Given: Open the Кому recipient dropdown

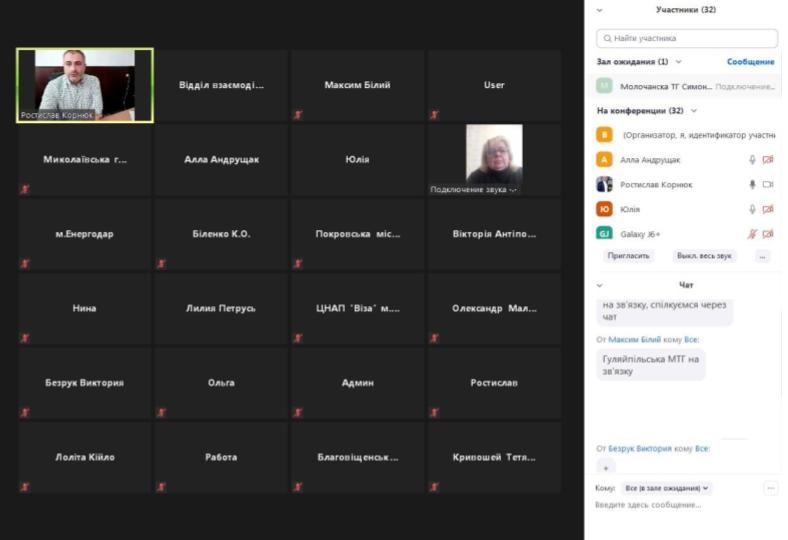Looking at the screenshot, I should click(x=666, y=488).
